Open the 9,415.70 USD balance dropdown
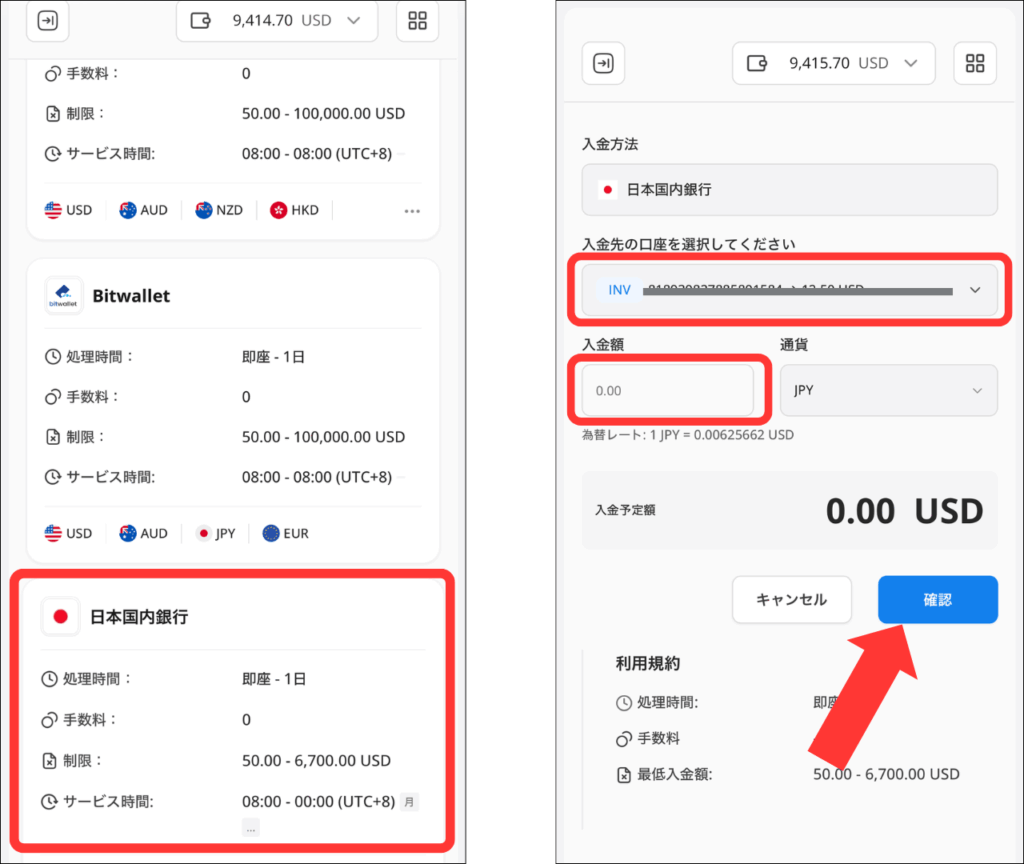The width and height of the screenshot is (1024, 864). coord(833,63)
